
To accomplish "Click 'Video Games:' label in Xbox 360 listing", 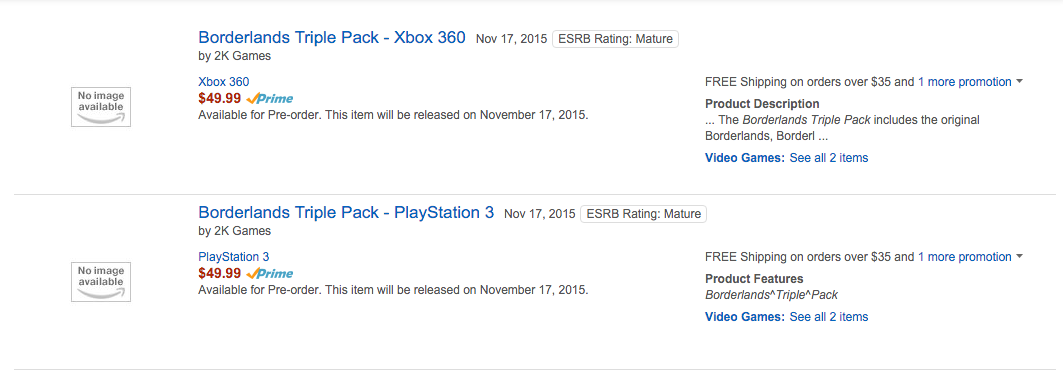I will [x=745, y=158].
